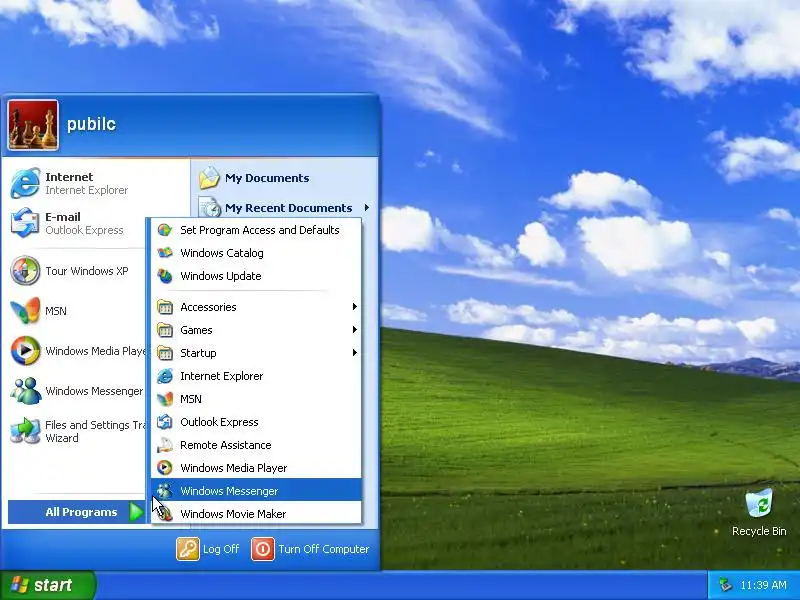Choose Set Program Access and Defaults entry
The image size is (800, 600).
click(256, 230)
